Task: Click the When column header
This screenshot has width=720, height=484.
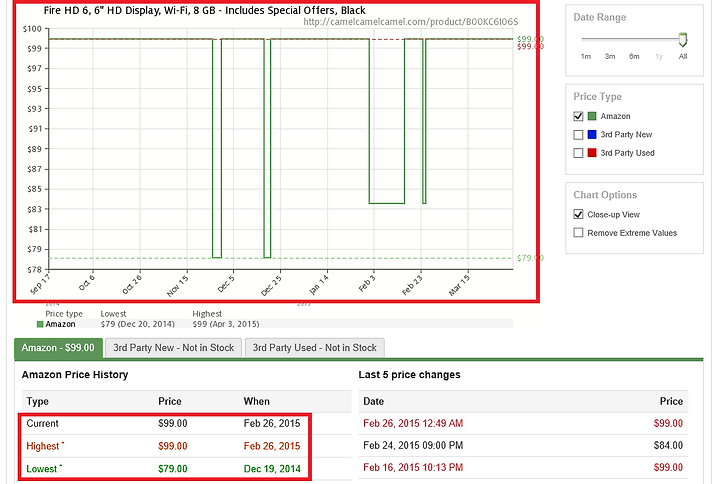Action: pyautogui.click(x=256, y=401)
